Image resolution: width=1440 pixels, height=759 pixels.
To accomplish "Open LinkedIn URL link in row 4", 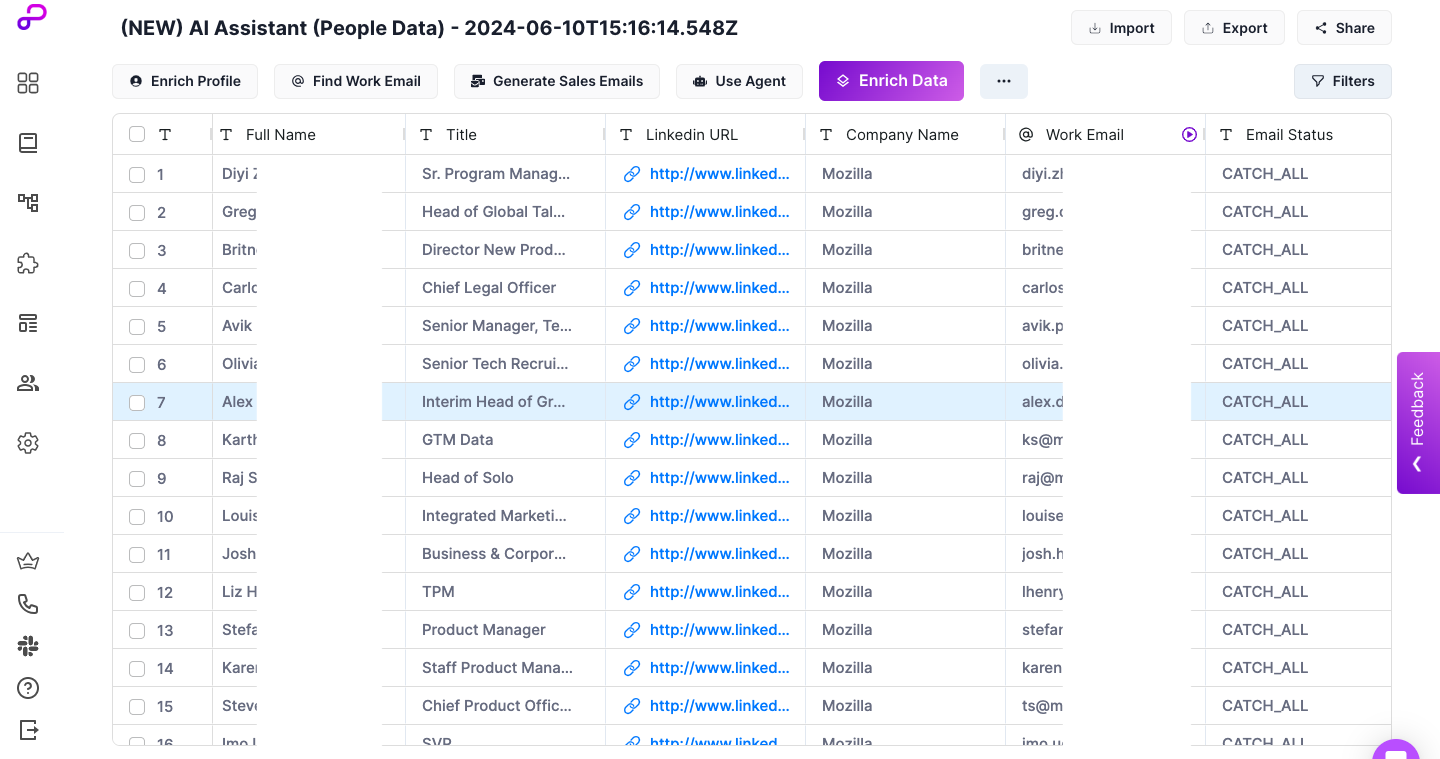I will [x=718, y=288].
